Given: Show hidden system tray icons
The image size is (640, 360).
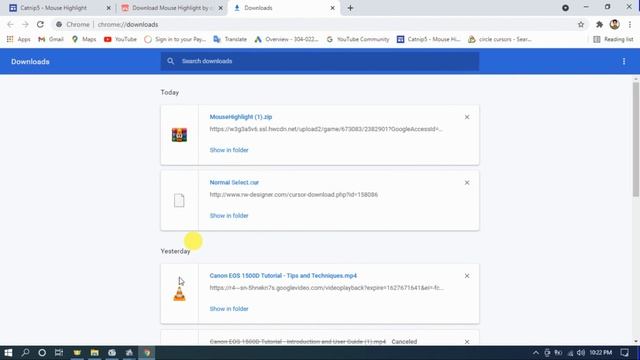Looking at the screenshot, I should coord(536,353).
